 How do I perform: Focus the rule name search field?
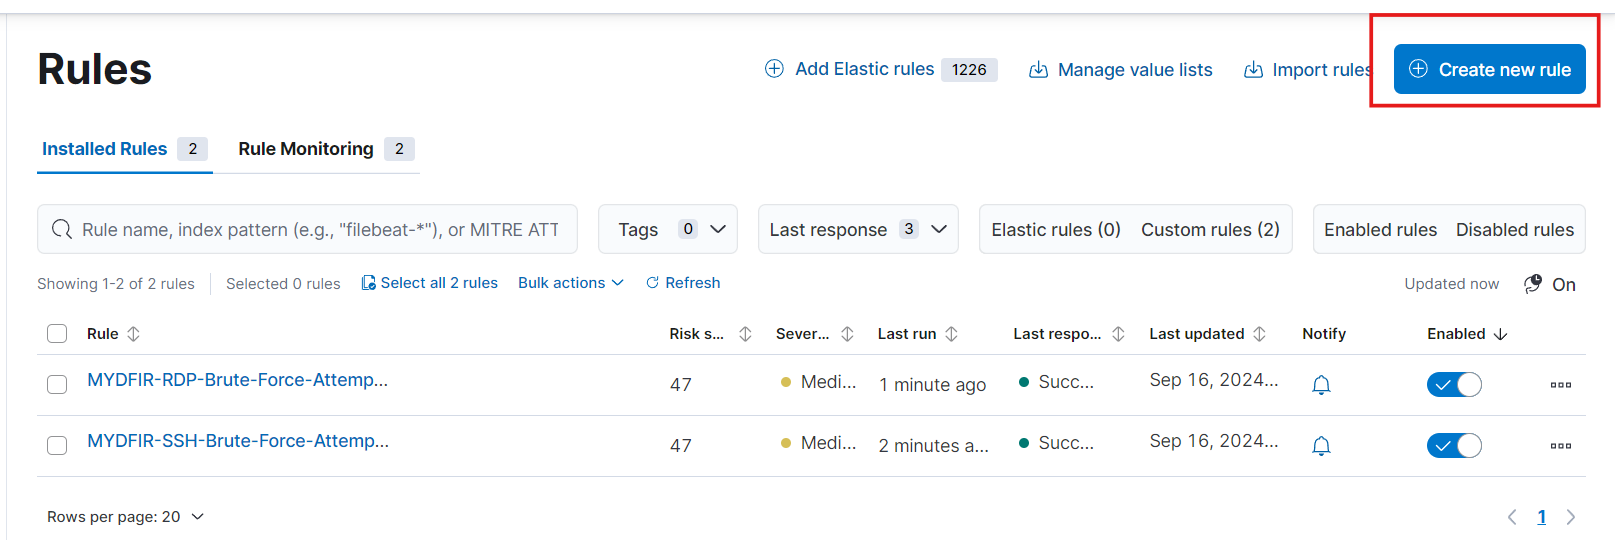click(x=307, y=229)
